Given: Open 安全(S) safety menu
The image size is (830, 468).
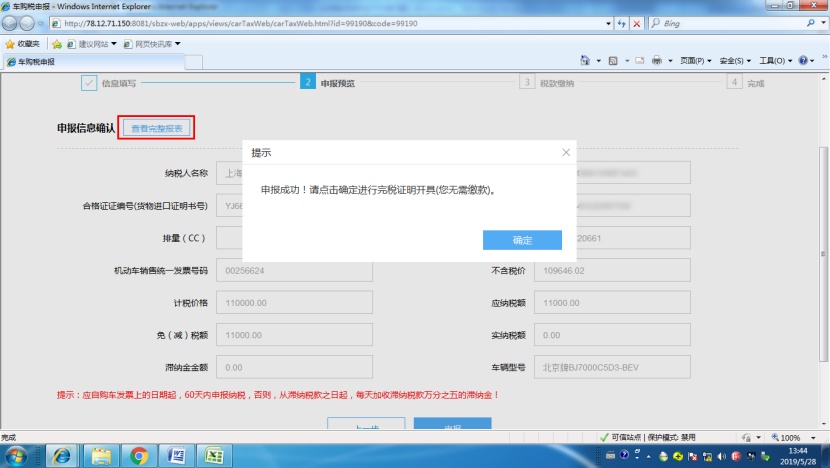Looking at the screenshot, I should click(735, 61).
